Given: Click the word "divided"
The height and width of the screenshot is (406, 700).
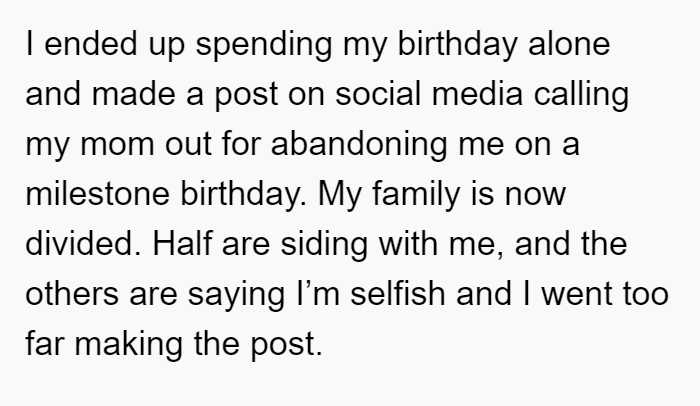Looking at the screenshot, I should click(x=83, y=244).
